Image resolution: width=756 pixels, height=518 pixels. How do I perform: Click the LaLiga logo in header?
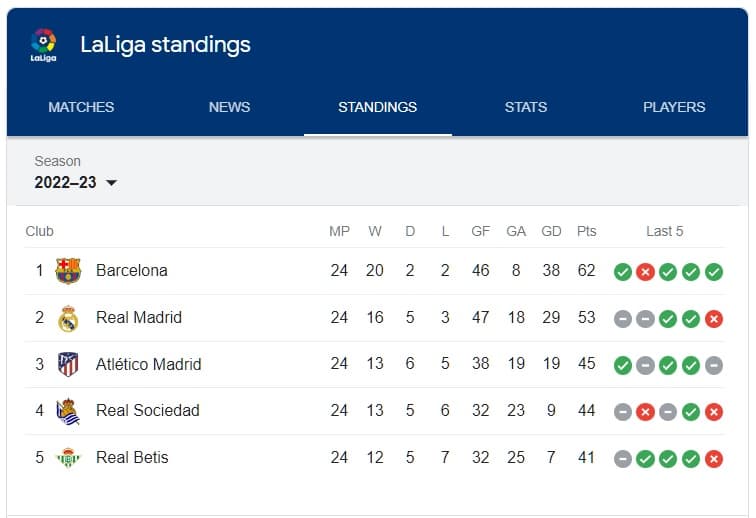43,45
